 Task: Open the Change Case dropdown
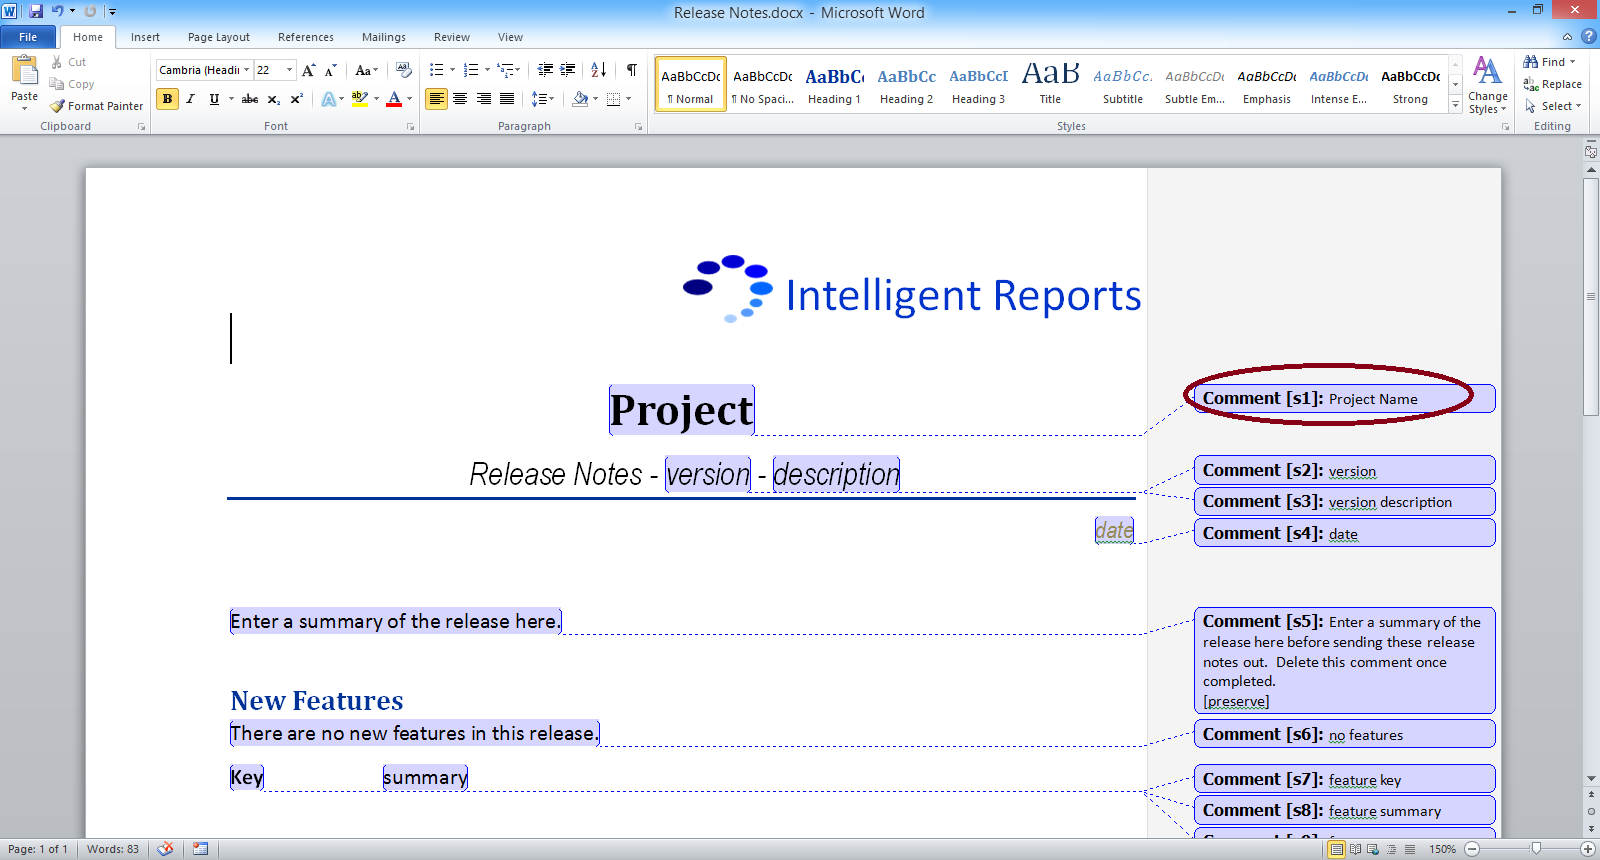click(x=366, y=70)
